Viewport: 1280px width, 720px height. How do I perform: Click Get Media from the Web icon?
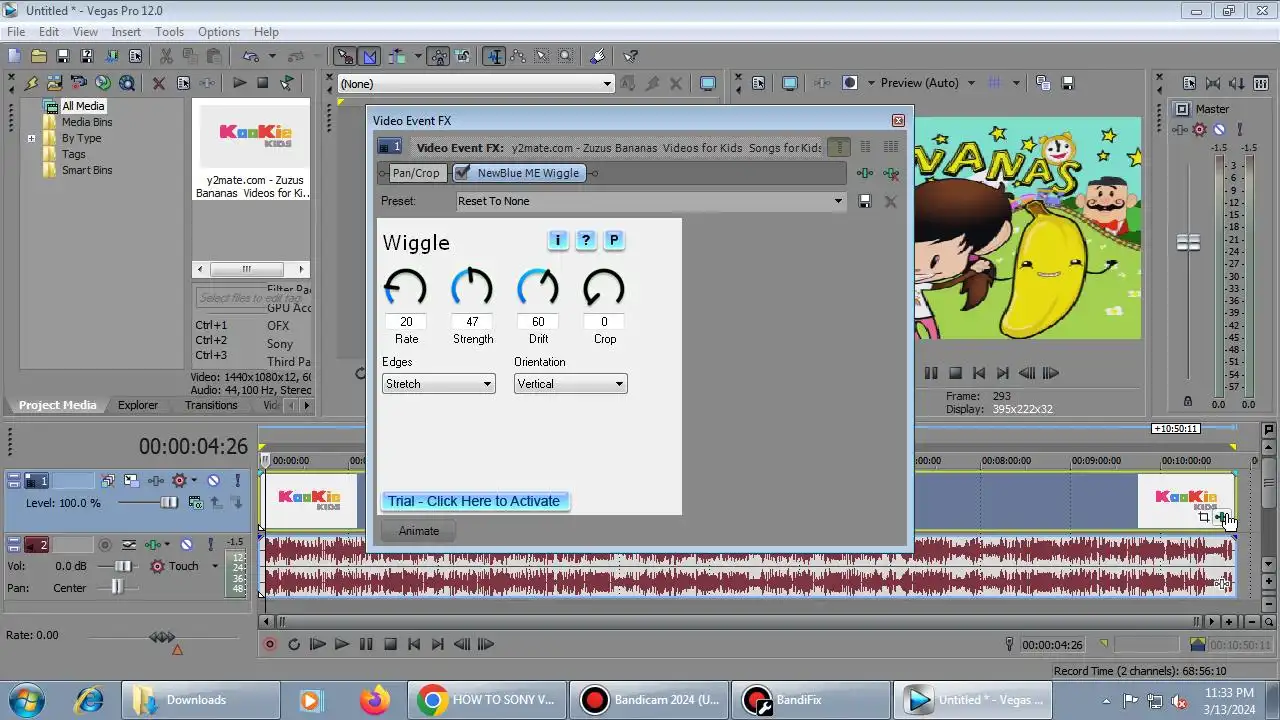coord(127,83)
